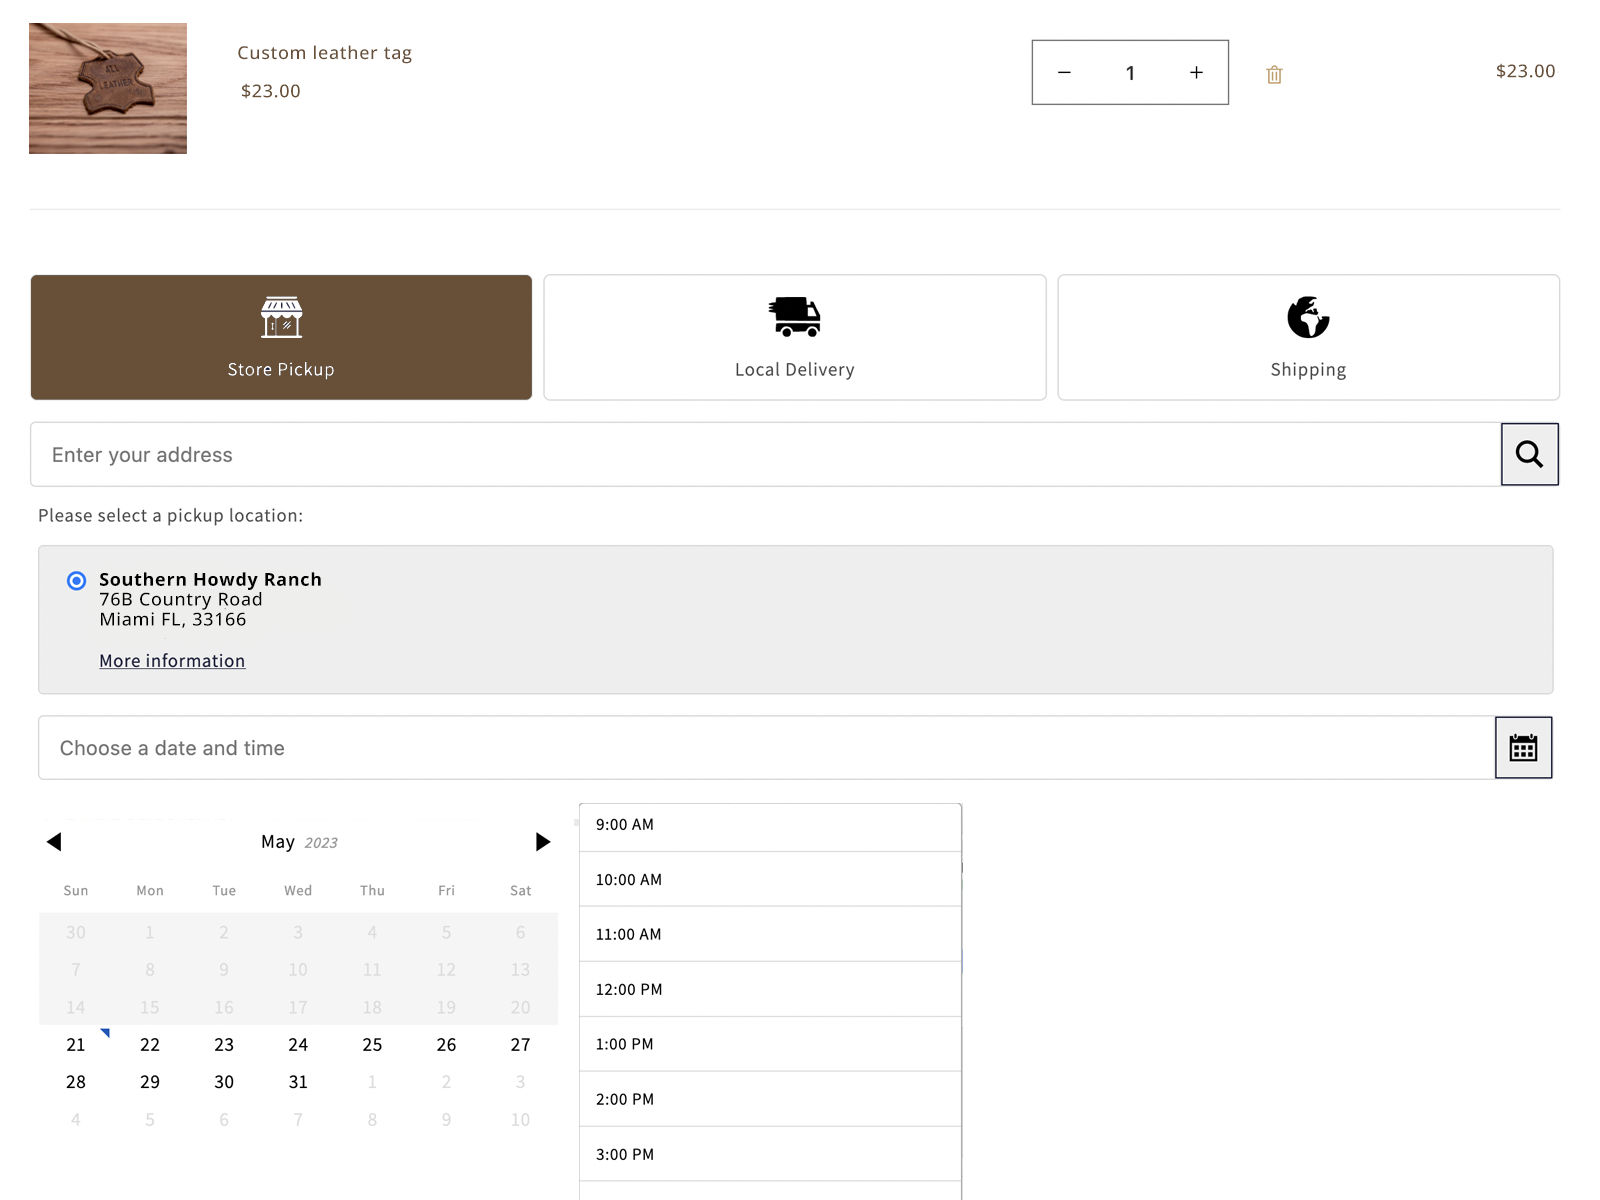This screenshot has height=1200, width=1600.
Task: Increase quantity with the plus icon
Action: coord(1196,73)
